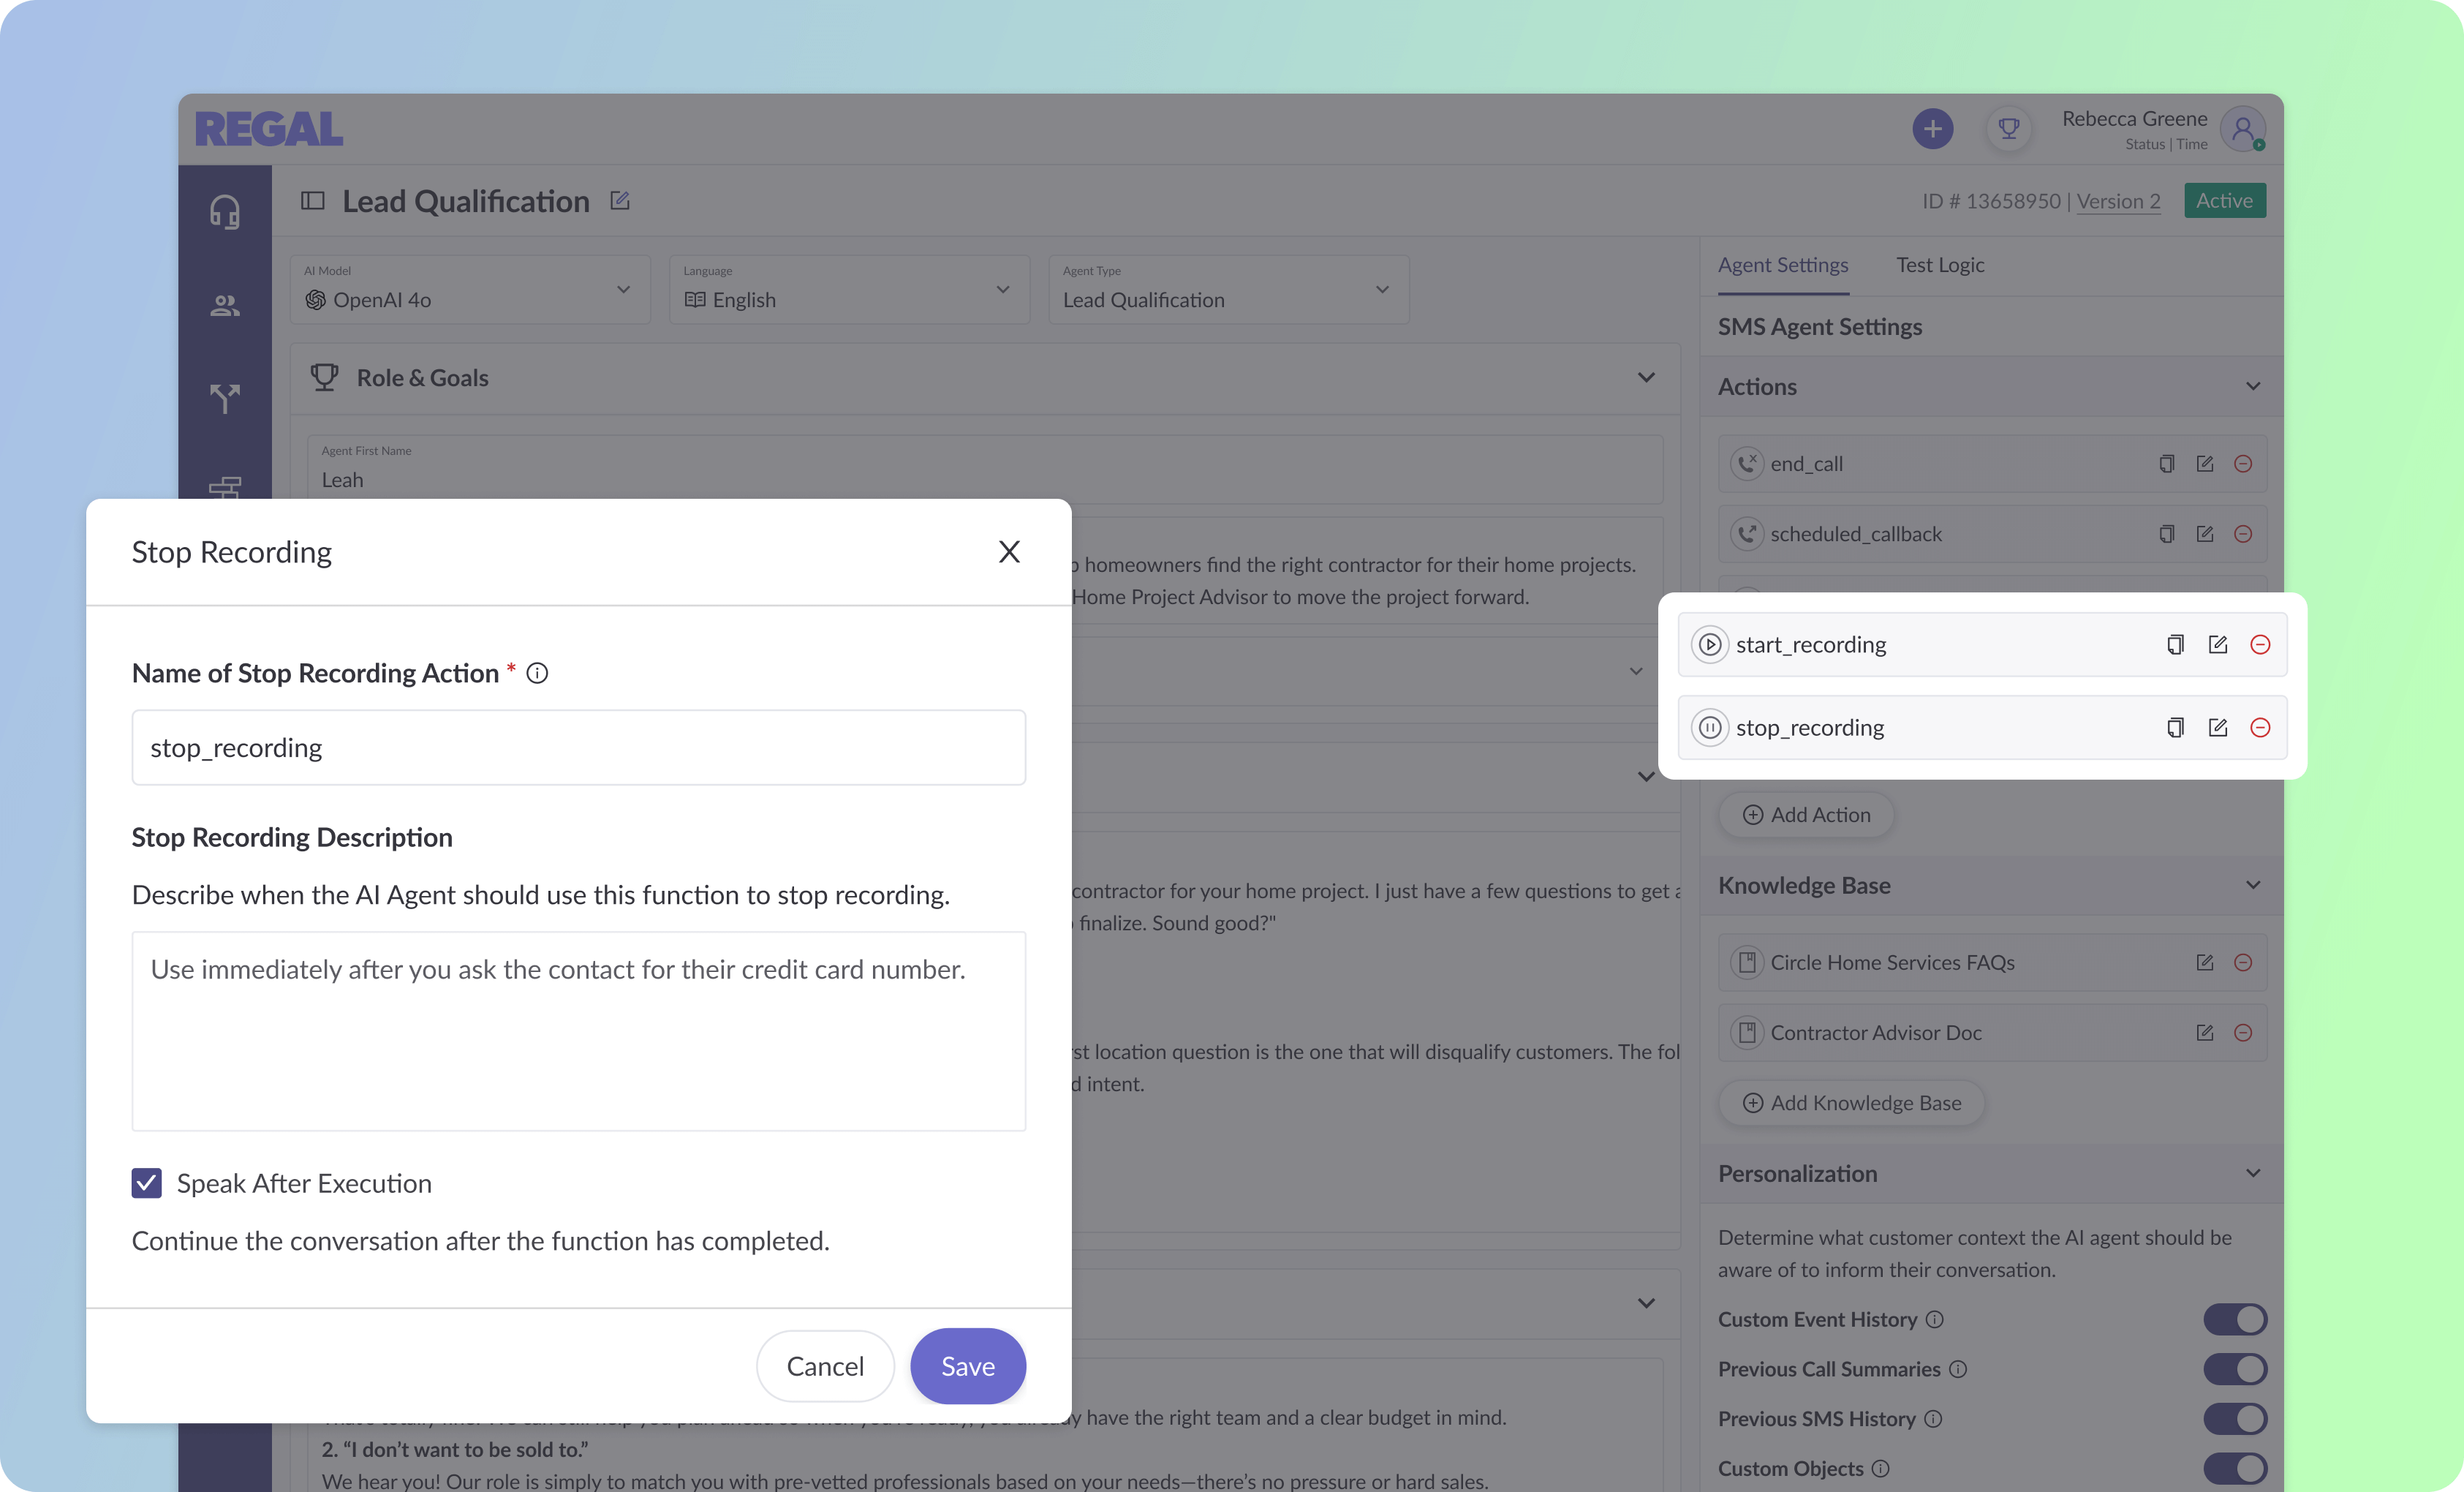Remove Contractor Advisor Doc knowledge base
Screen dimensions: 2464x1492
tap(2243, 1033)
